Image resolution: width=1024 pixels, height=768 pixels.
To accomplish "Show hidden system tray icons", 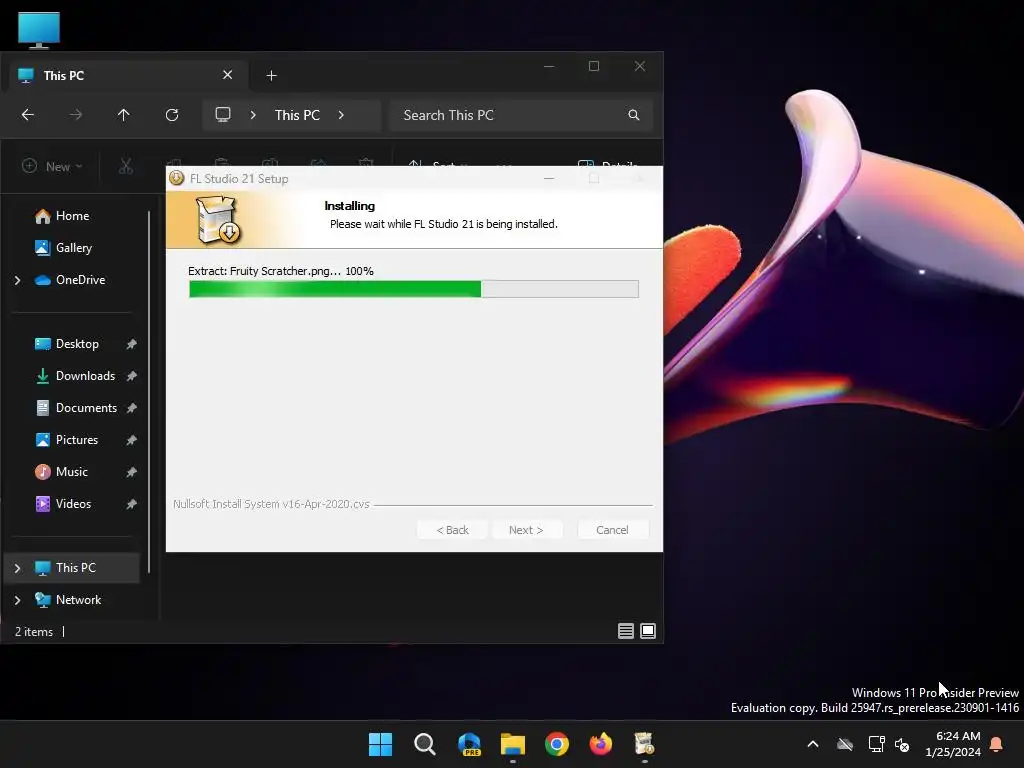I will (x=813, y=744).
